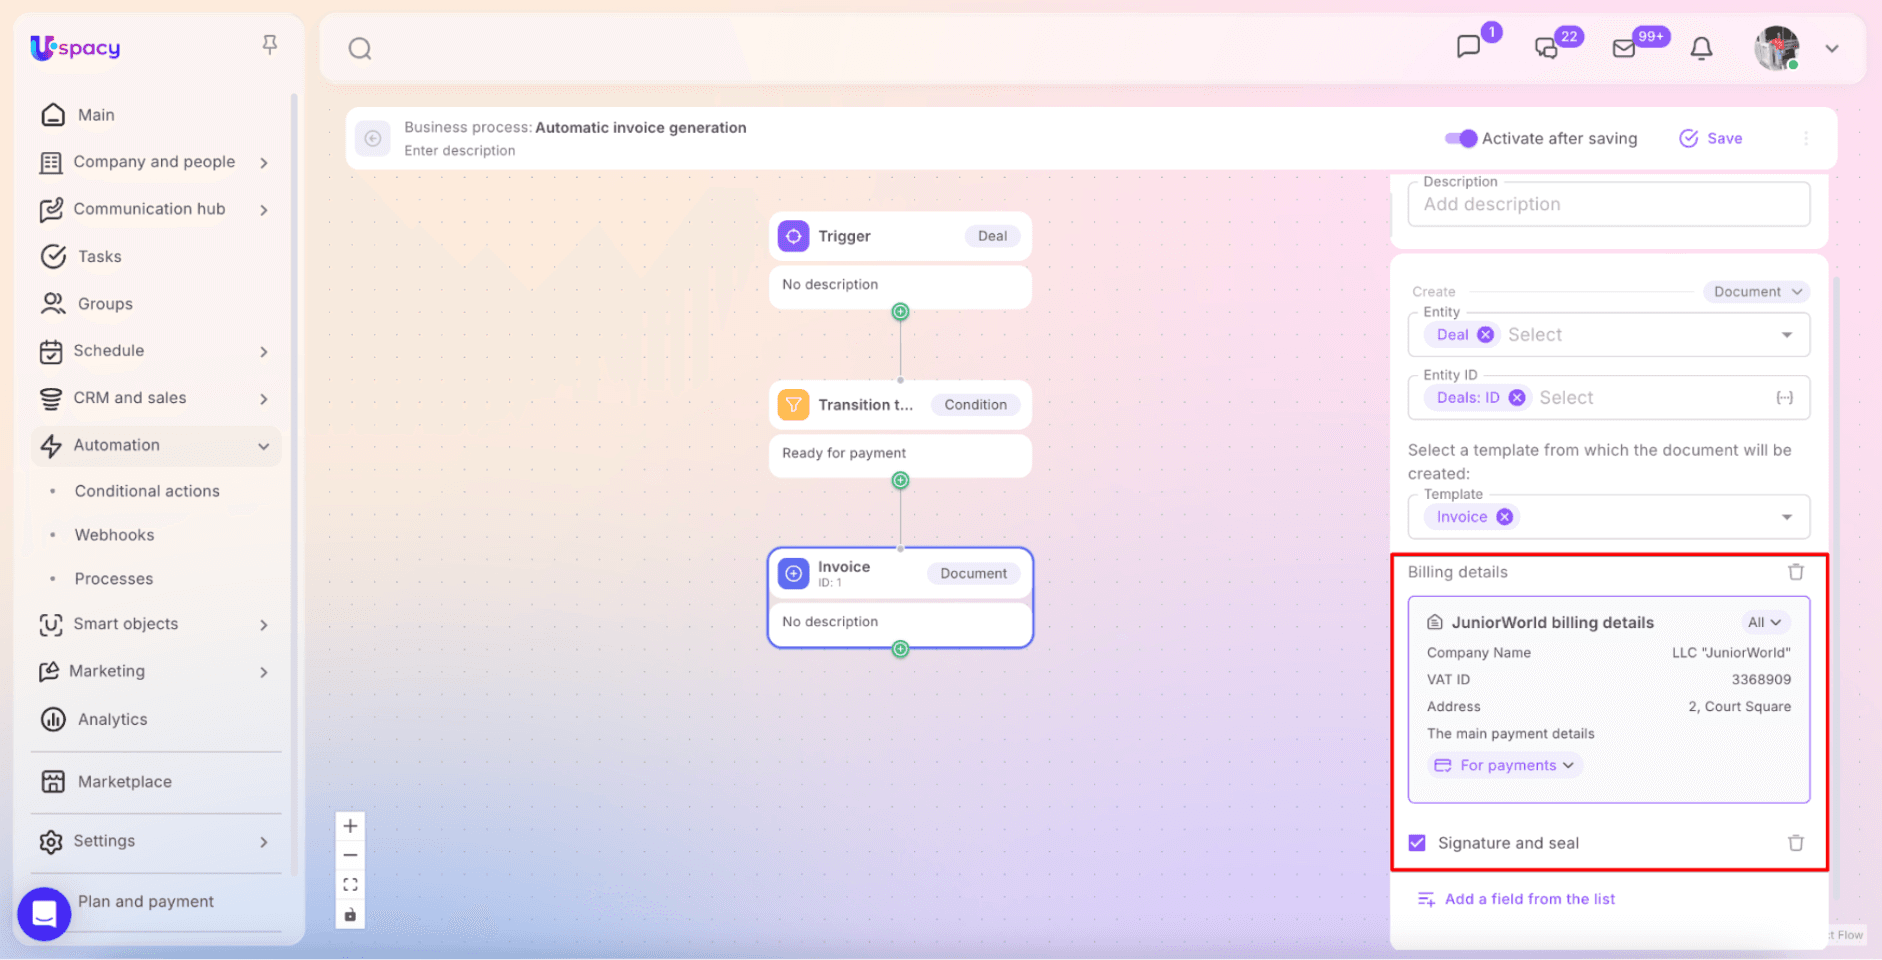This screenshot has width=1882, height=960.
Task: Remove the Invoice template chip
Action: (x=1504, y=517)
